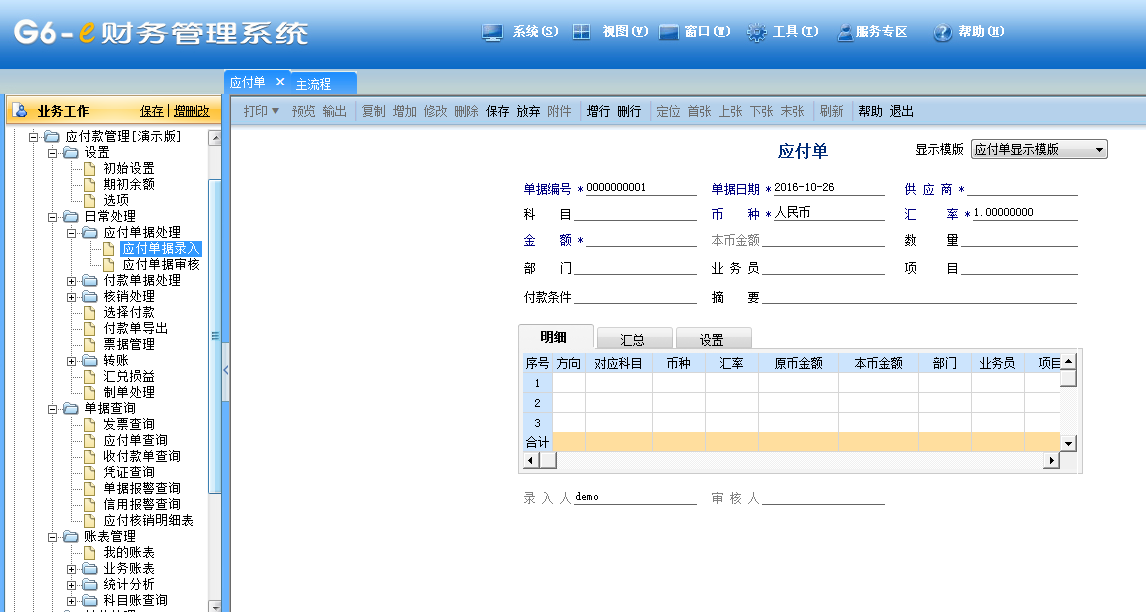Click the 服务专区 person icon
Image resolution: width=1146 pixels, height=612 pixels.
tap(845, 32)
